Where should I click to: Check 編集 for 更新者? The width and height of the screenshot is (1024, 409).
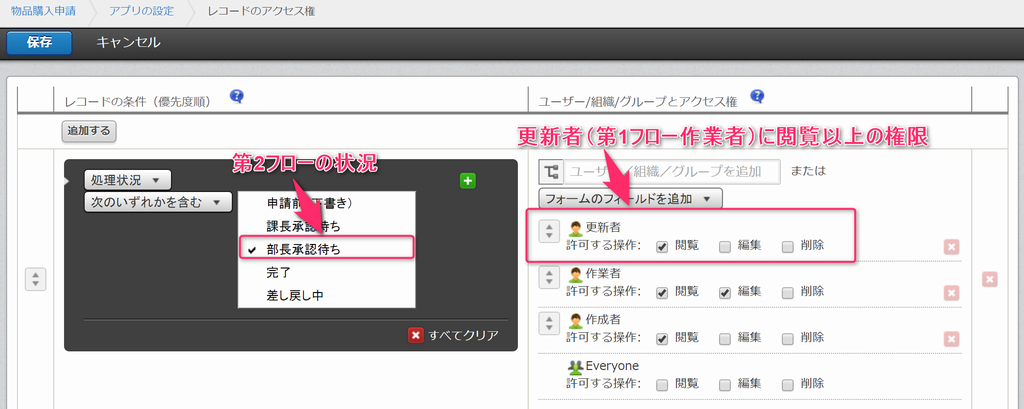(x=725, y=246)
